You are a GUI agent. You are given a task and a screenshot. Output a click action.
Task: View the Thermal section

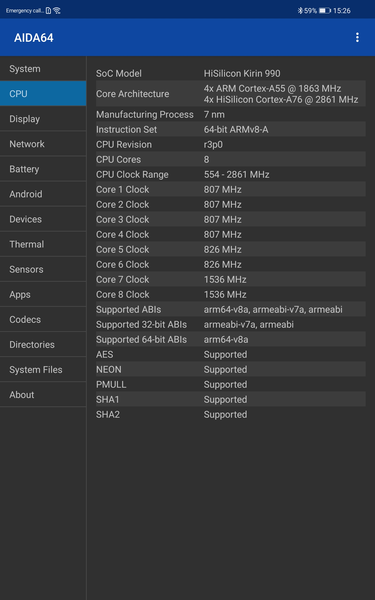(43, 244)
